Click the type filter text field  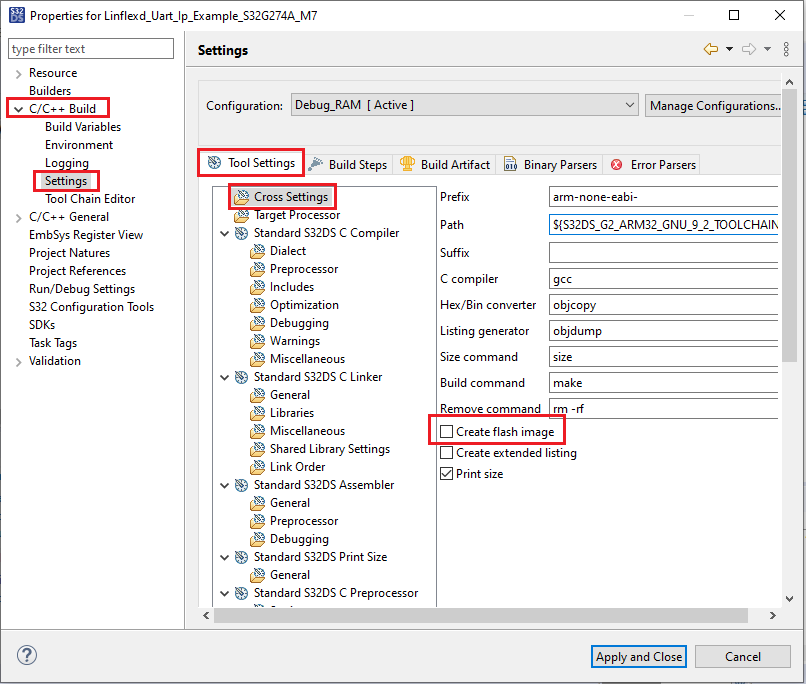(x=91, y=49)
